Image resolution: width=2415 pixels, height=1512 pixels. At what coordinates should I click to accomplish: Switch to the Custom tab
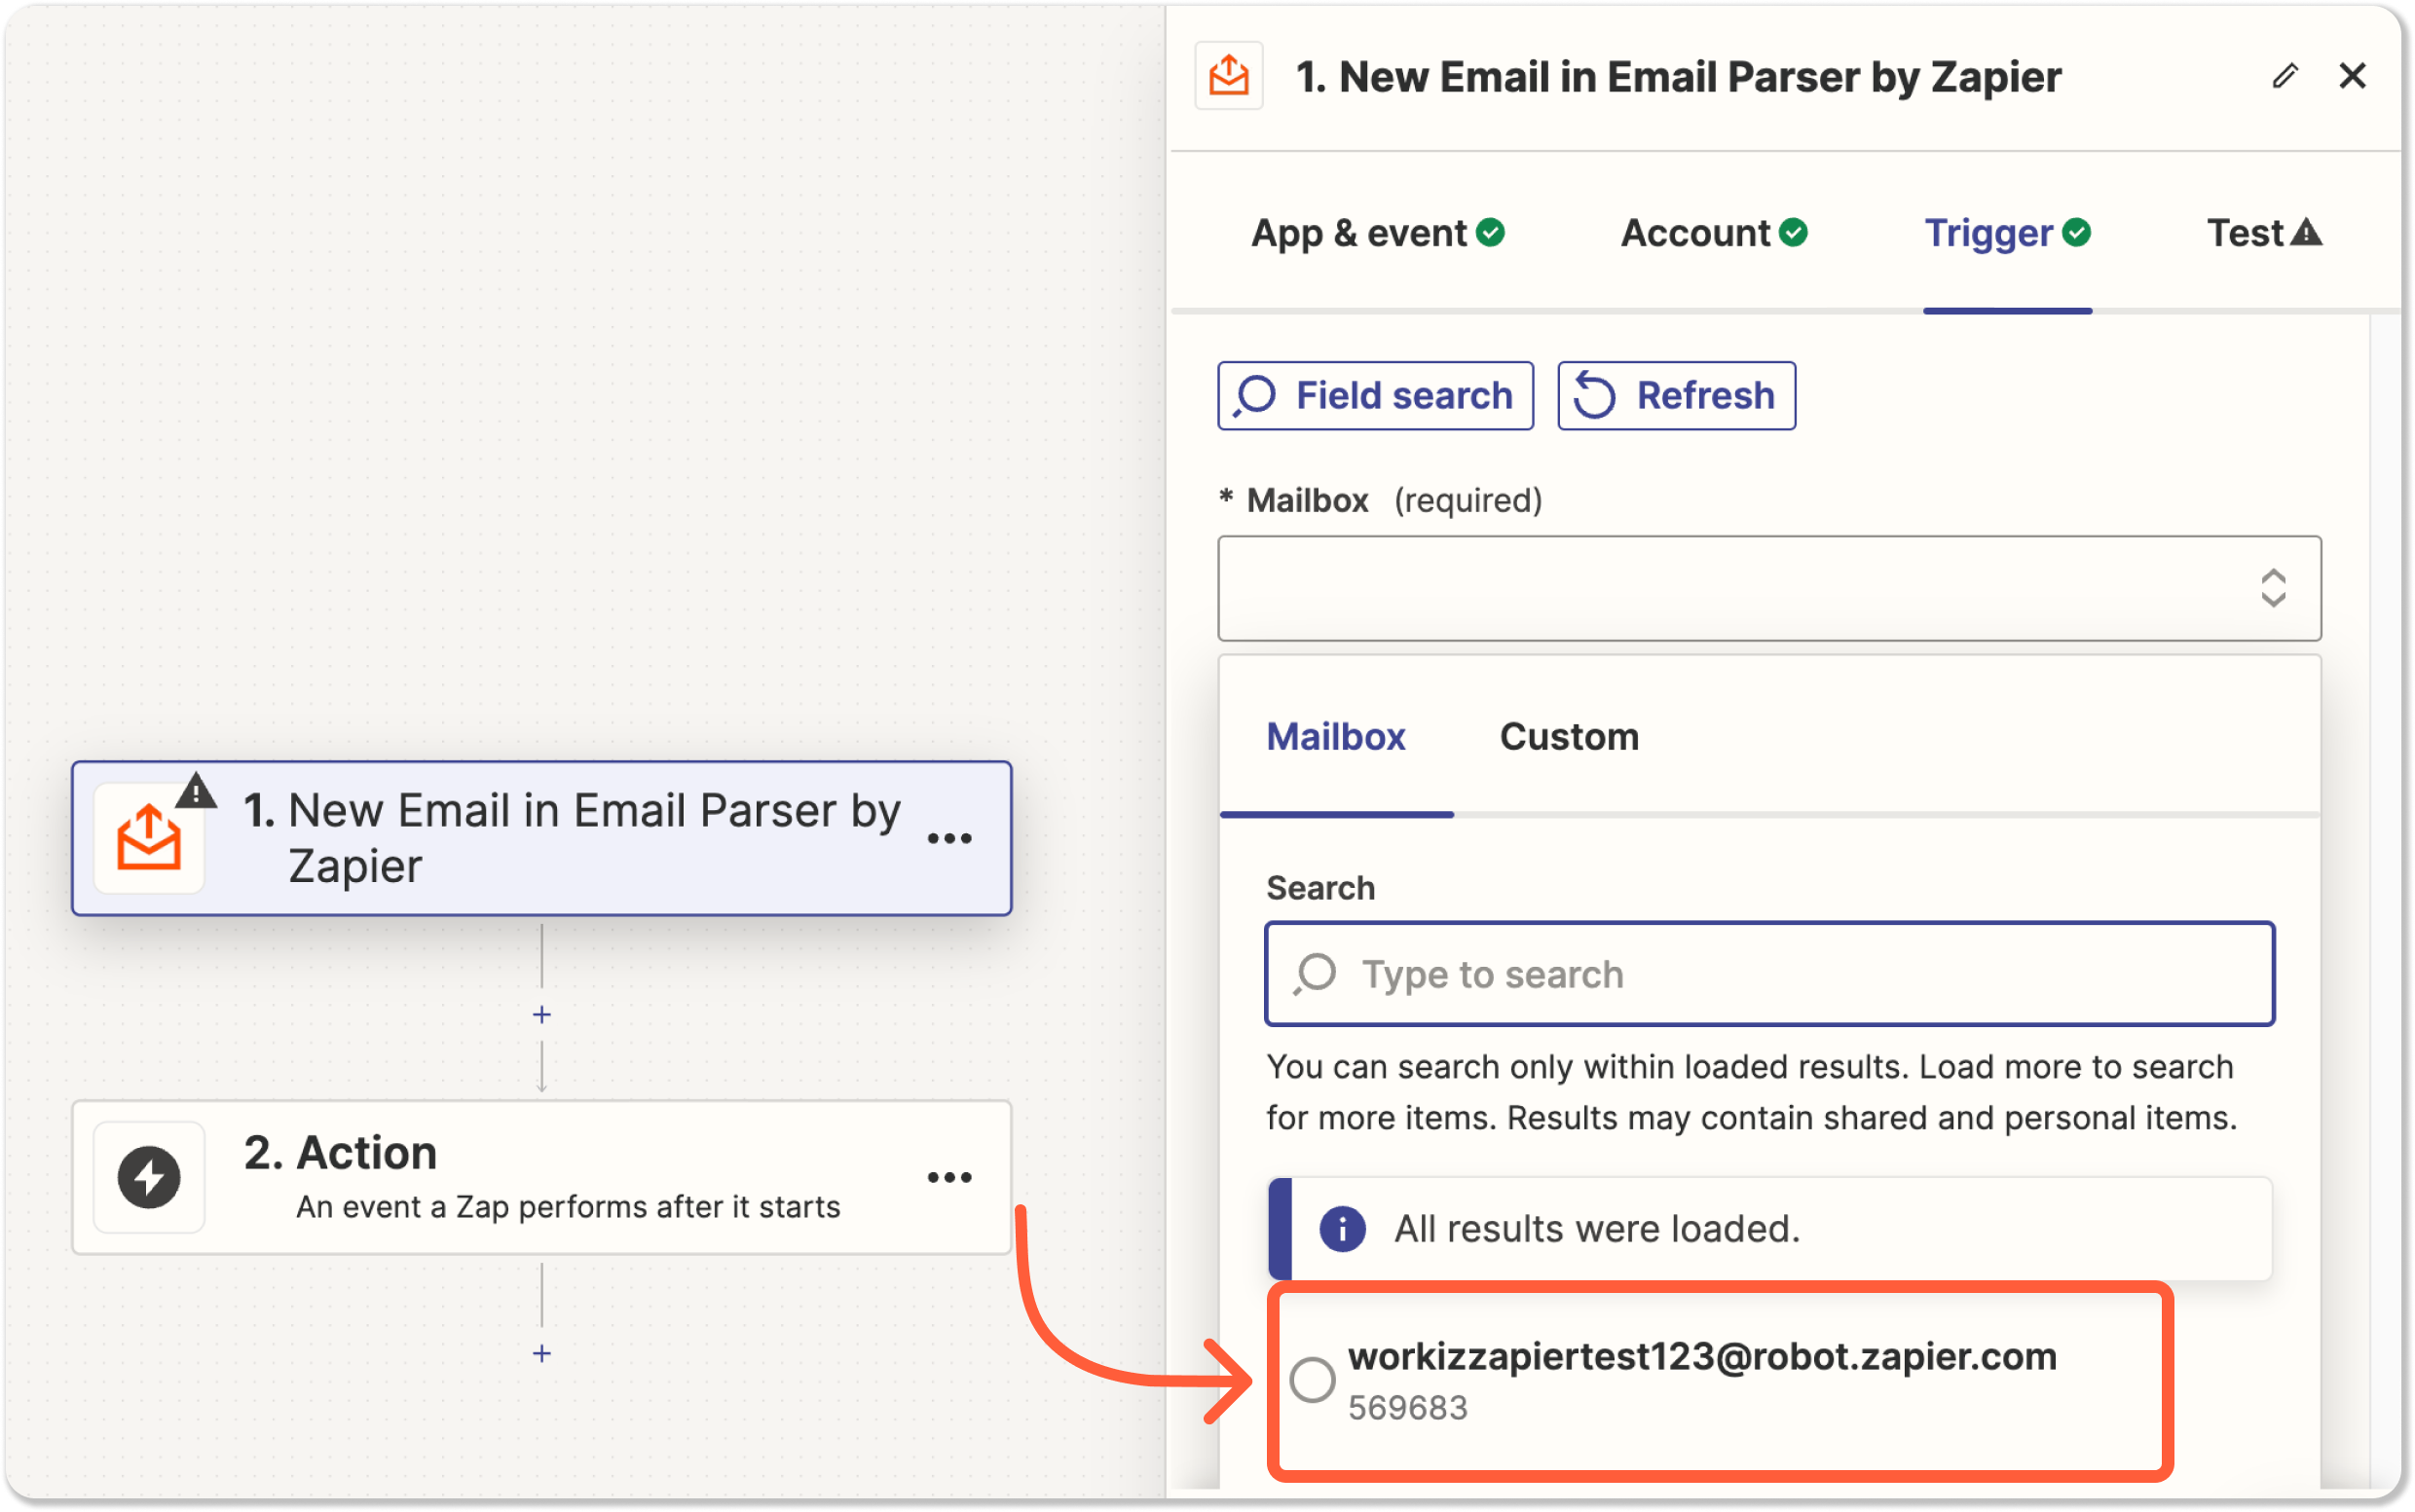1569,737
